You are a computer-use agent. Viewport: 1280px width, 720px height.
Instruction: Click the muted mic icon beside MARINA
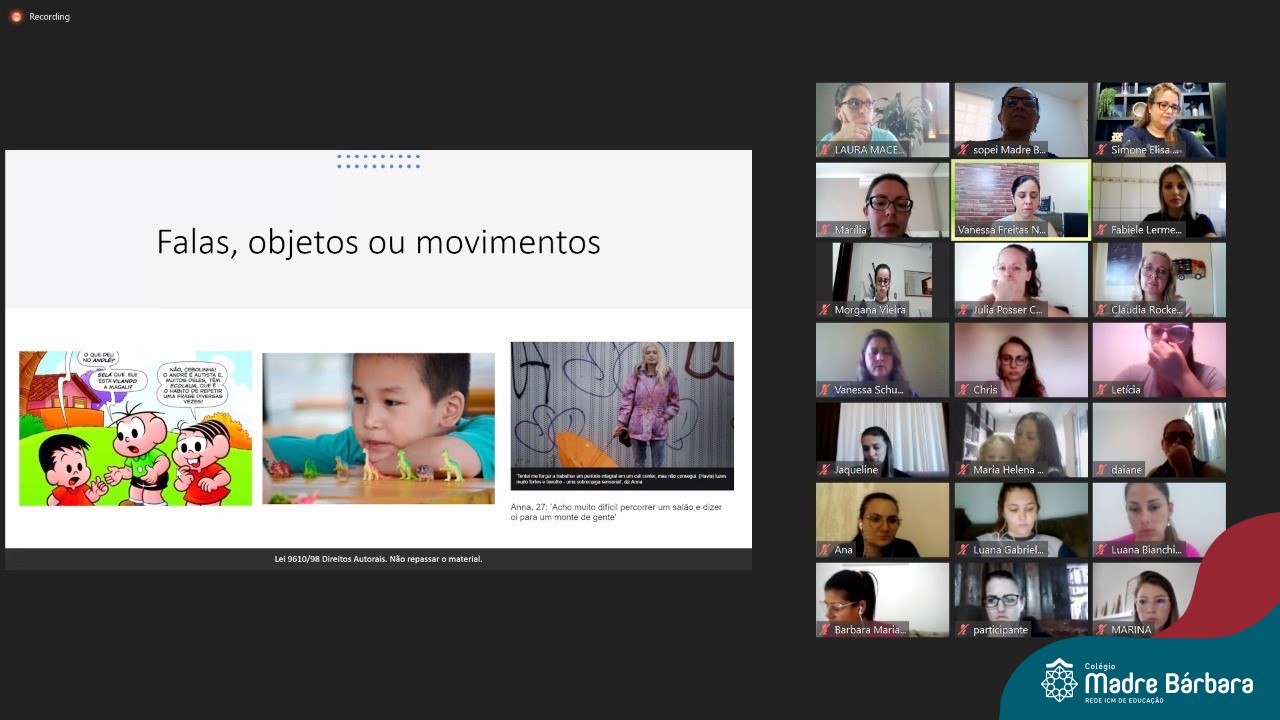click(x=1101, y=630)
